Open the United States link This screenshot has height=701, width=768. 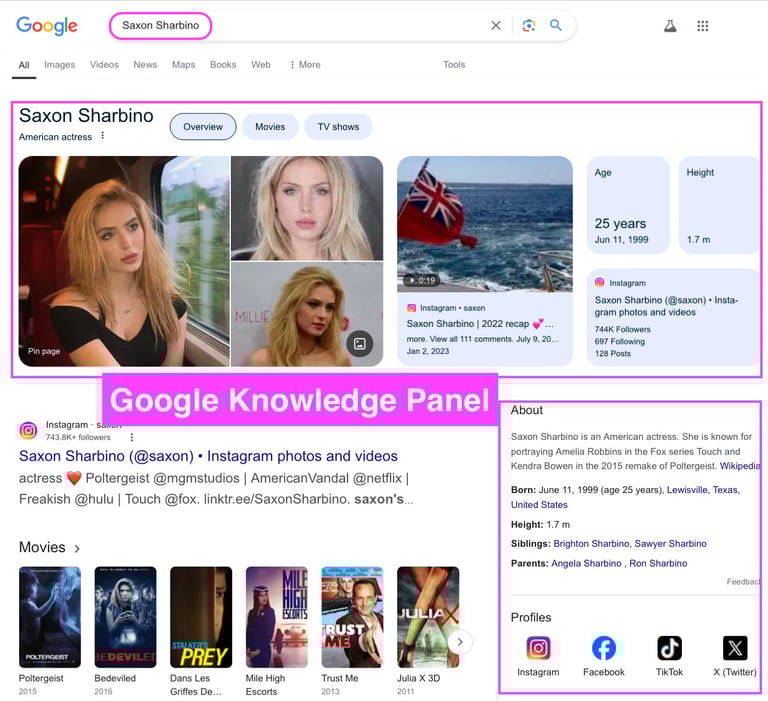[x=539, y=505]
